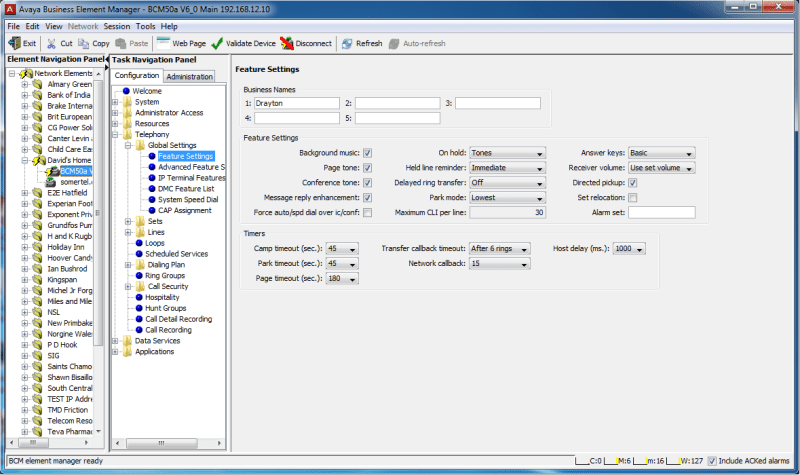The image size is (800, 475).
Task: Open the Edit menu
Action: coord(32,27)
